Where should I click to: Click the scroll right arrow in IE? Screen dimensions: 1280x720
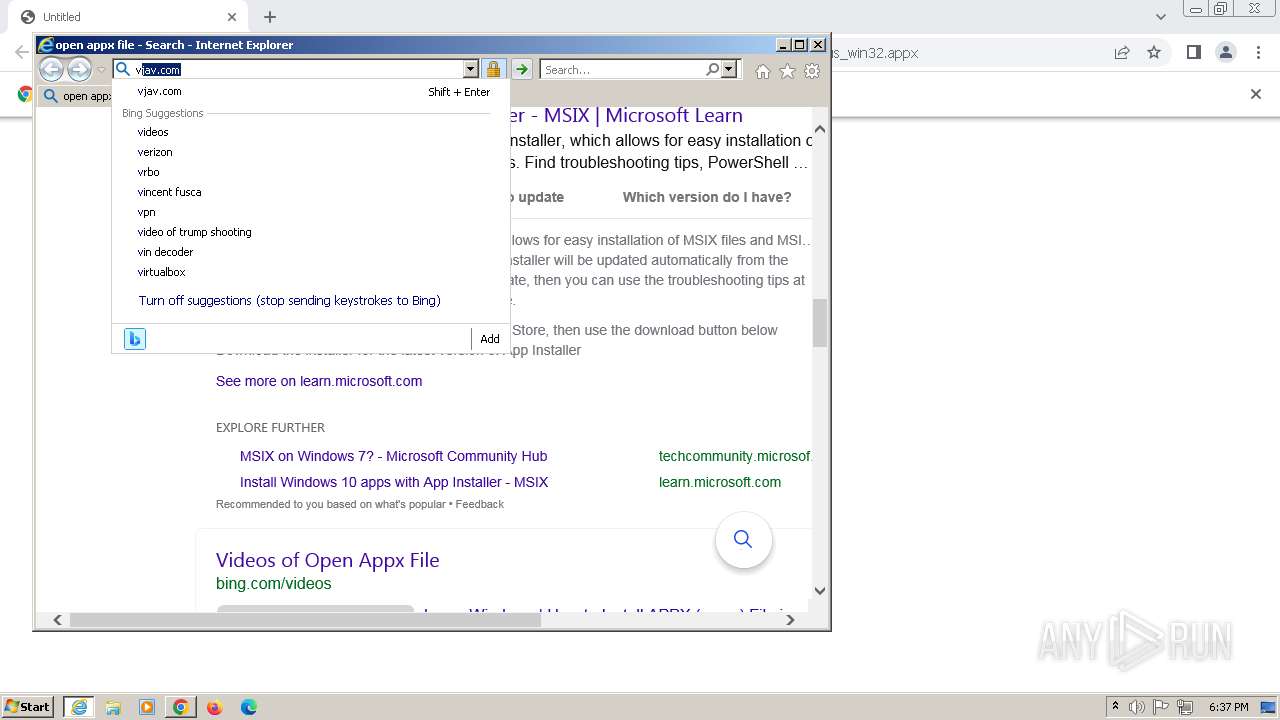(790, 620)
